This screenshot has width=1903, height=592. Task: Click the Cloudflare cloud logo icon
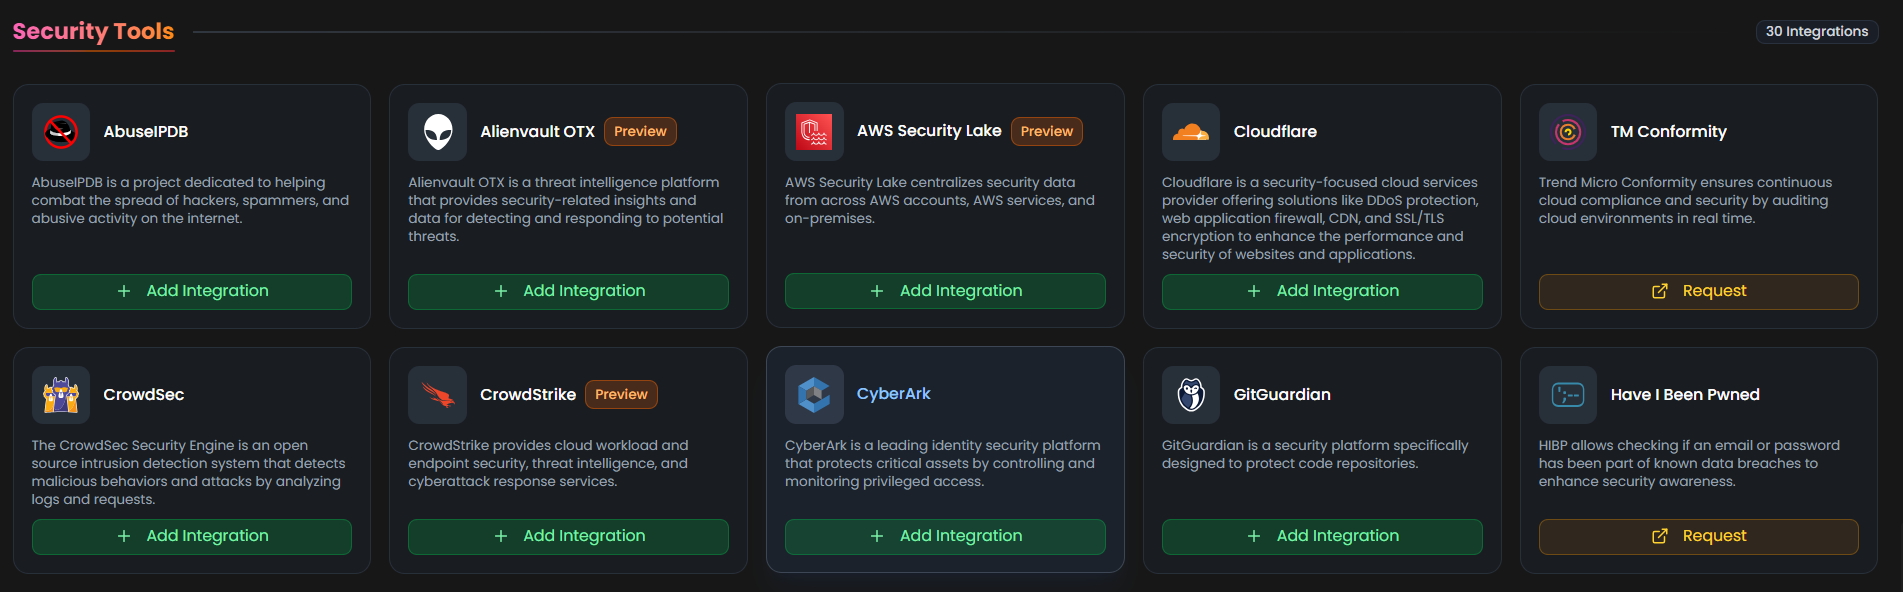[1191, 132]
